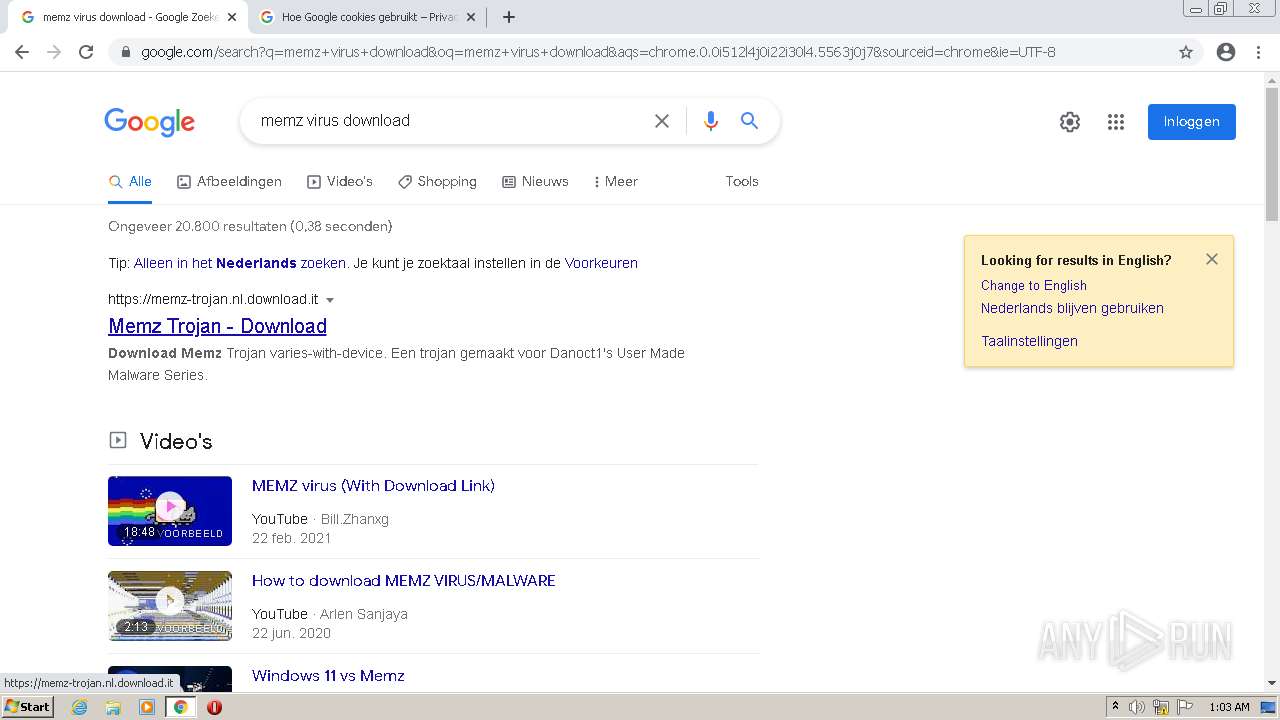Click Alleen in het Nederlands zoeken link
Viewport: 1280px width, 720px height.
point(240,263)
